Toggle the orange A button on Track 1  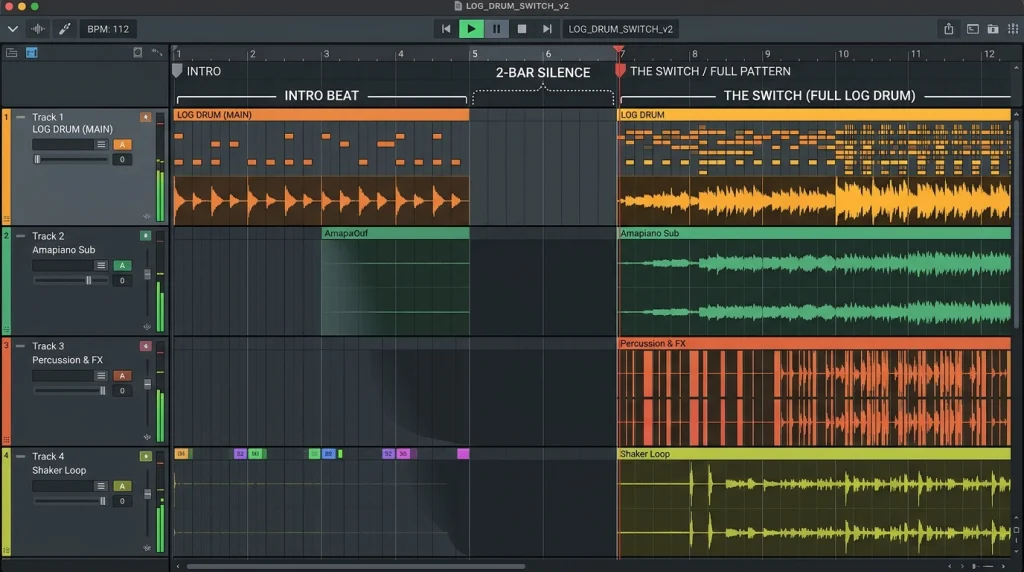(x=122, y=144)
